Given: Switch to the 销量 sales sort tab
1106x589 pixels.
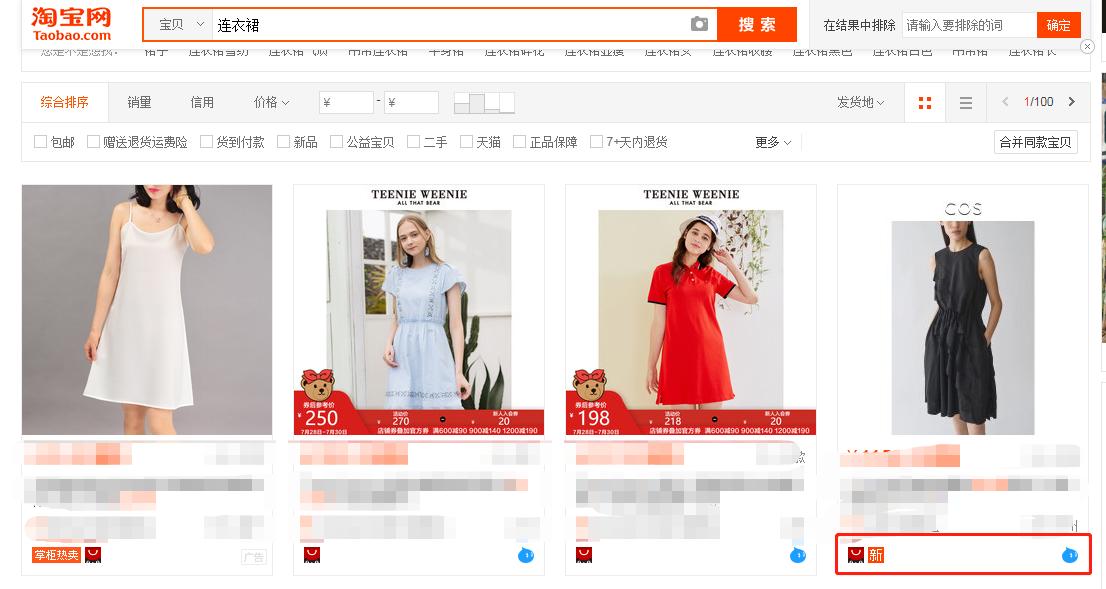Looking at the screenshot, I should pos(140,101).
